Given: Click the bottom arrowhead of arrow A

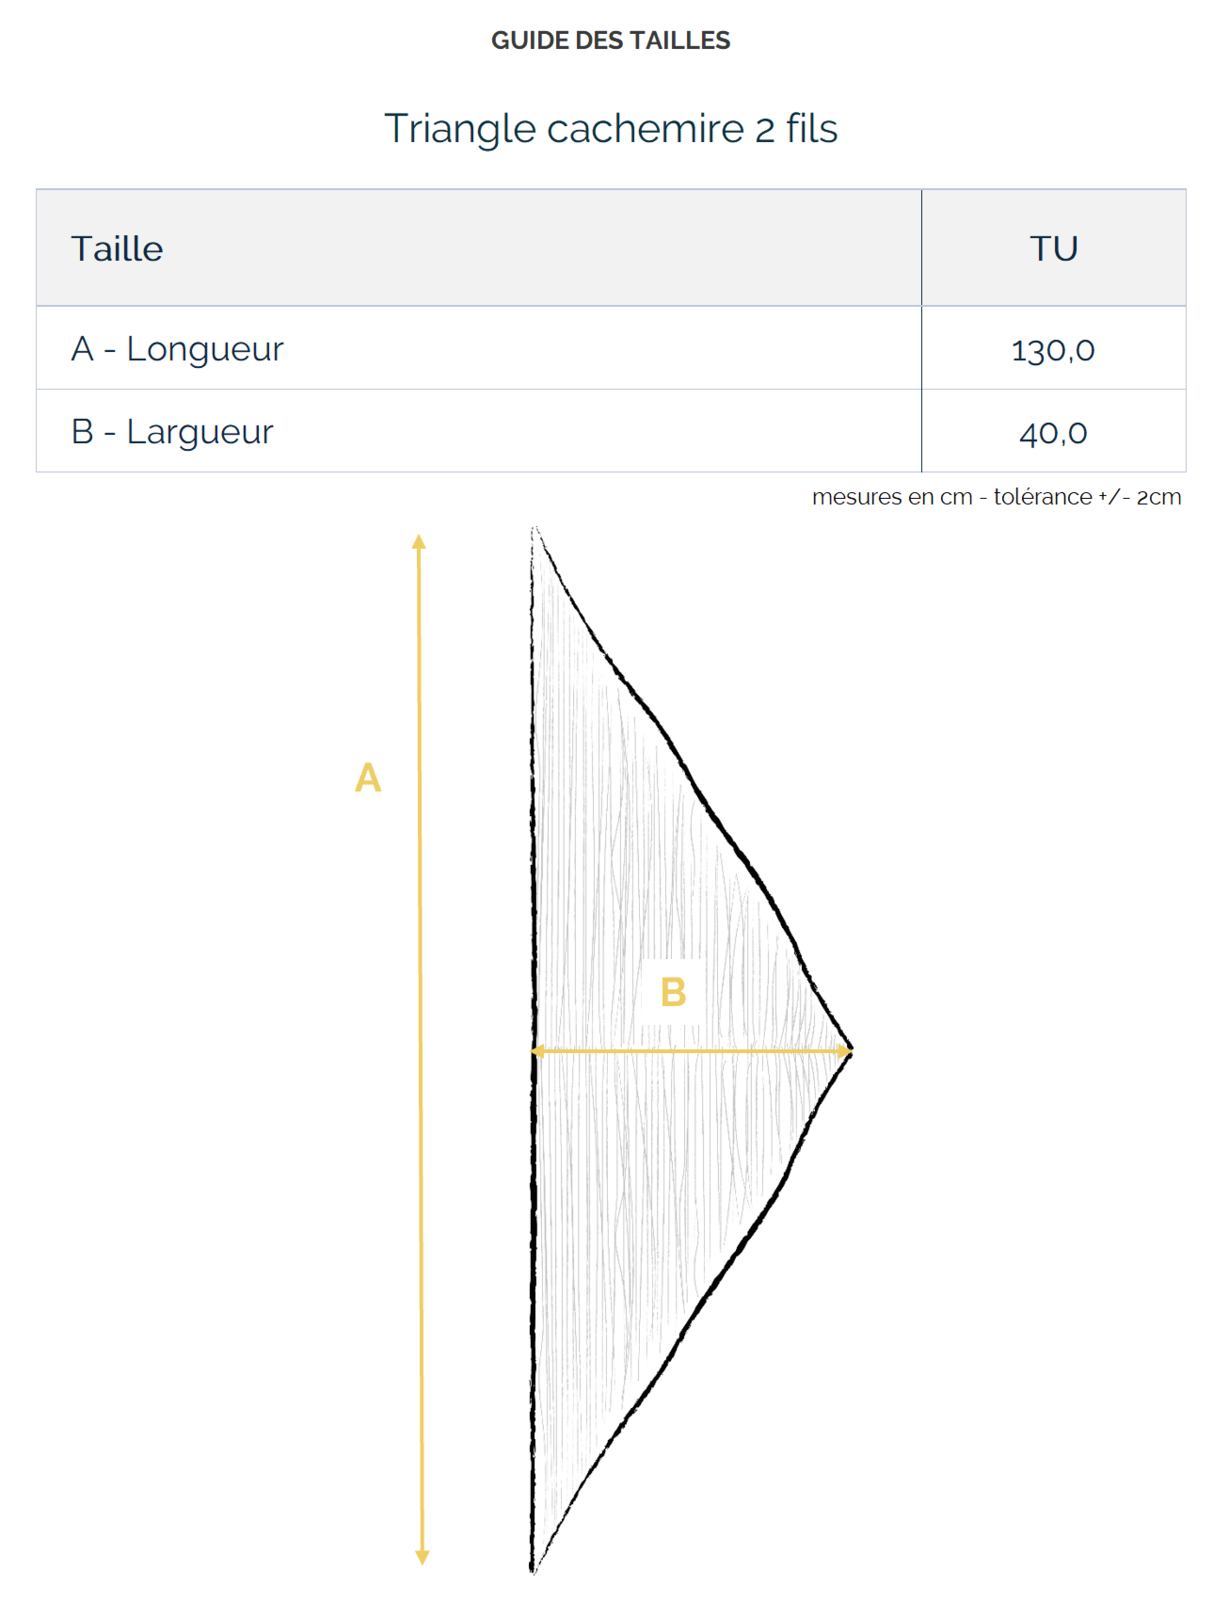Looking at the screenshot, I should tap(422, 1557).
